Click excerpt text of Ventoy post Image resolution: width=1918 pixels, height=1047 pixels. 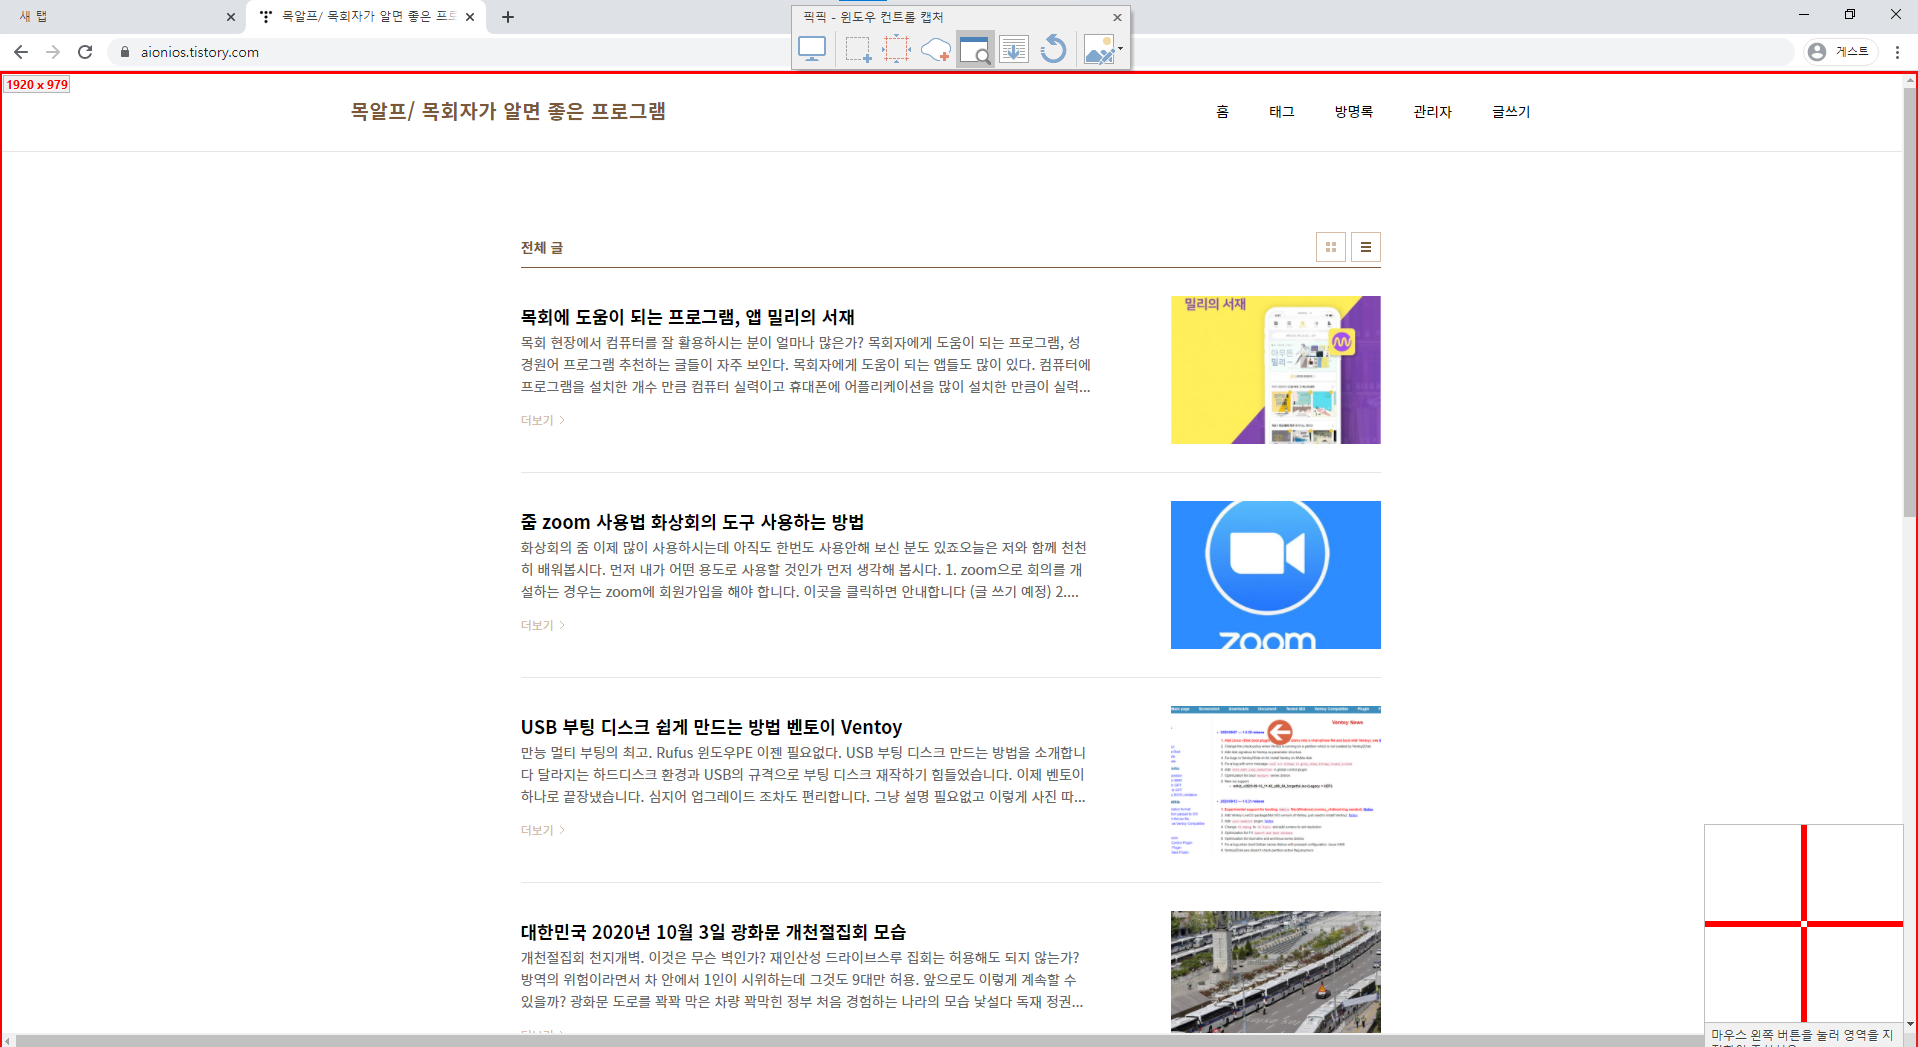803,775
